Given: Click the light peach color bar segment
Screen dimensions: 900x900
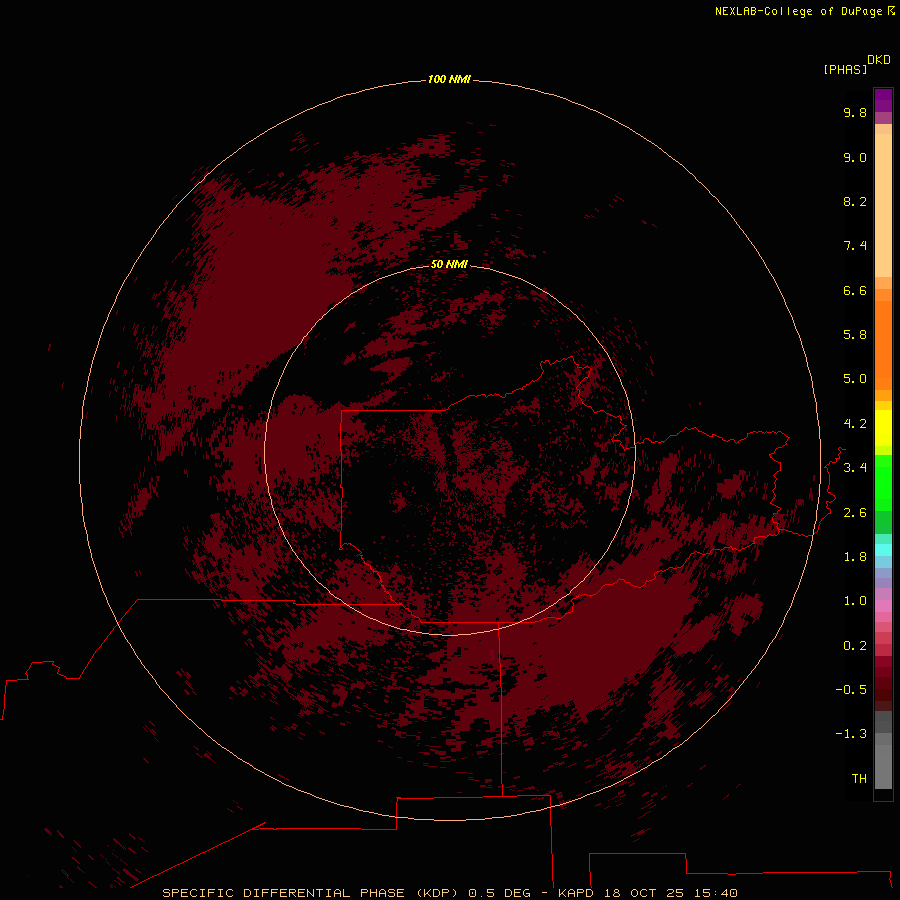Looking at the screenshot, I should pos(883,204).
